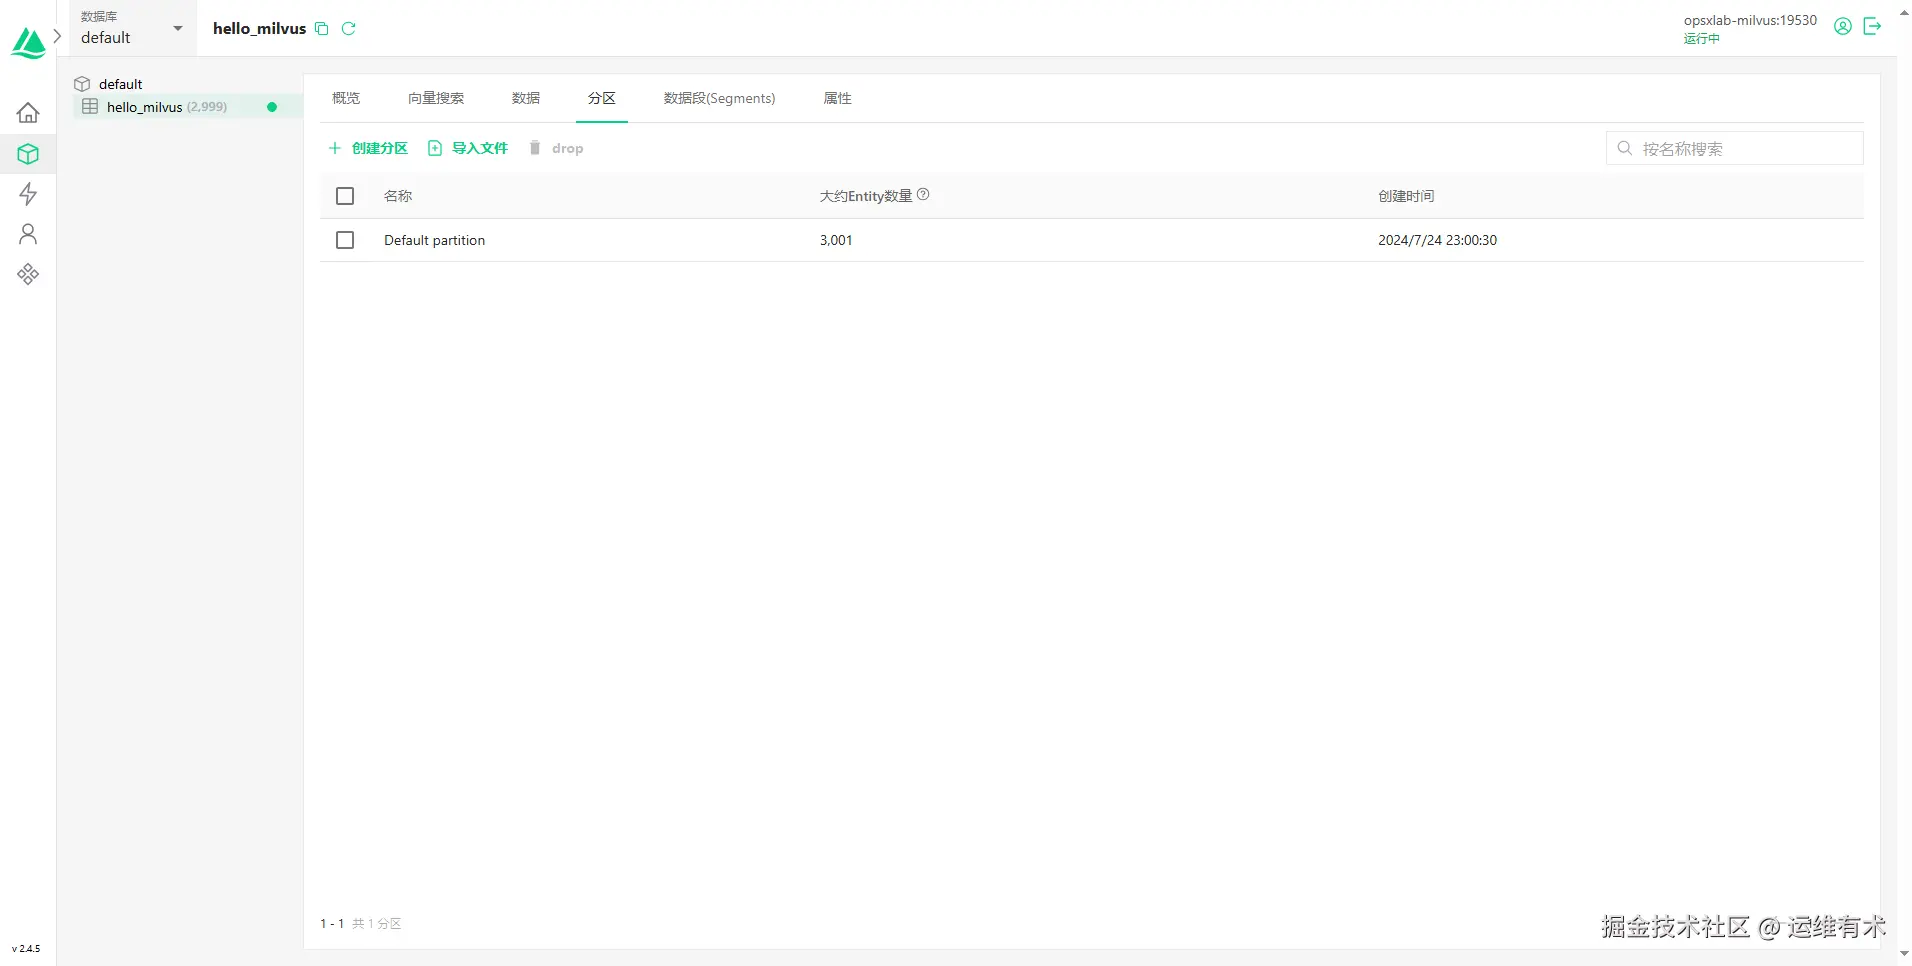Collapse the sidebar with the chevron arrow
This screenshot has width=1912, height=966.
pos(58,35)
